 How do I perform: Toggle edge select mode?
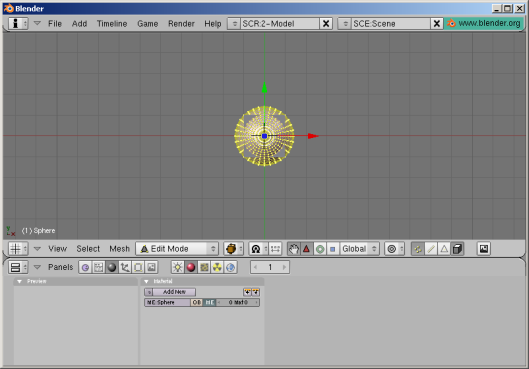point(431,249)
